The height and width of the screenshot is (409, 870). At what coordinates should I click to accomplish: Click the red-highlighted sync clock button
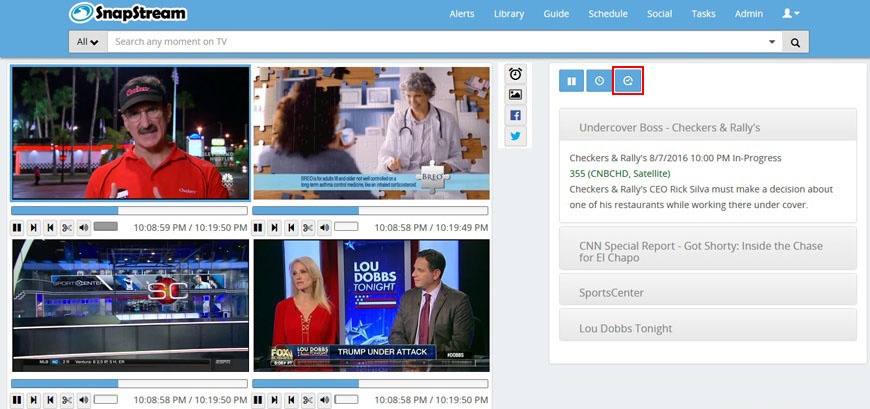tap(628, 81)
